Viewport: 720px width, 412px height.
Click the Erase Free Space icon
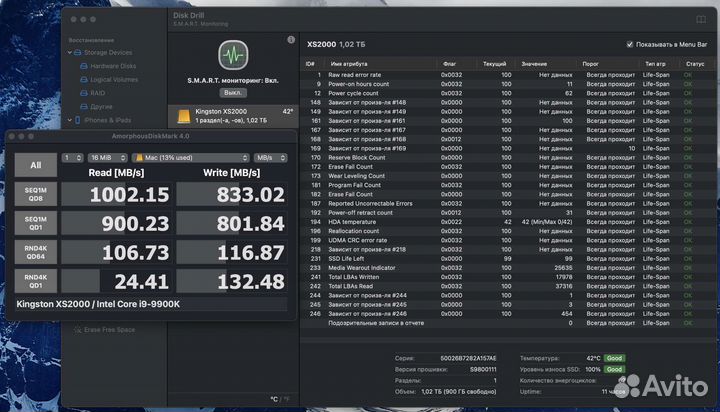[x=78, y=330]
